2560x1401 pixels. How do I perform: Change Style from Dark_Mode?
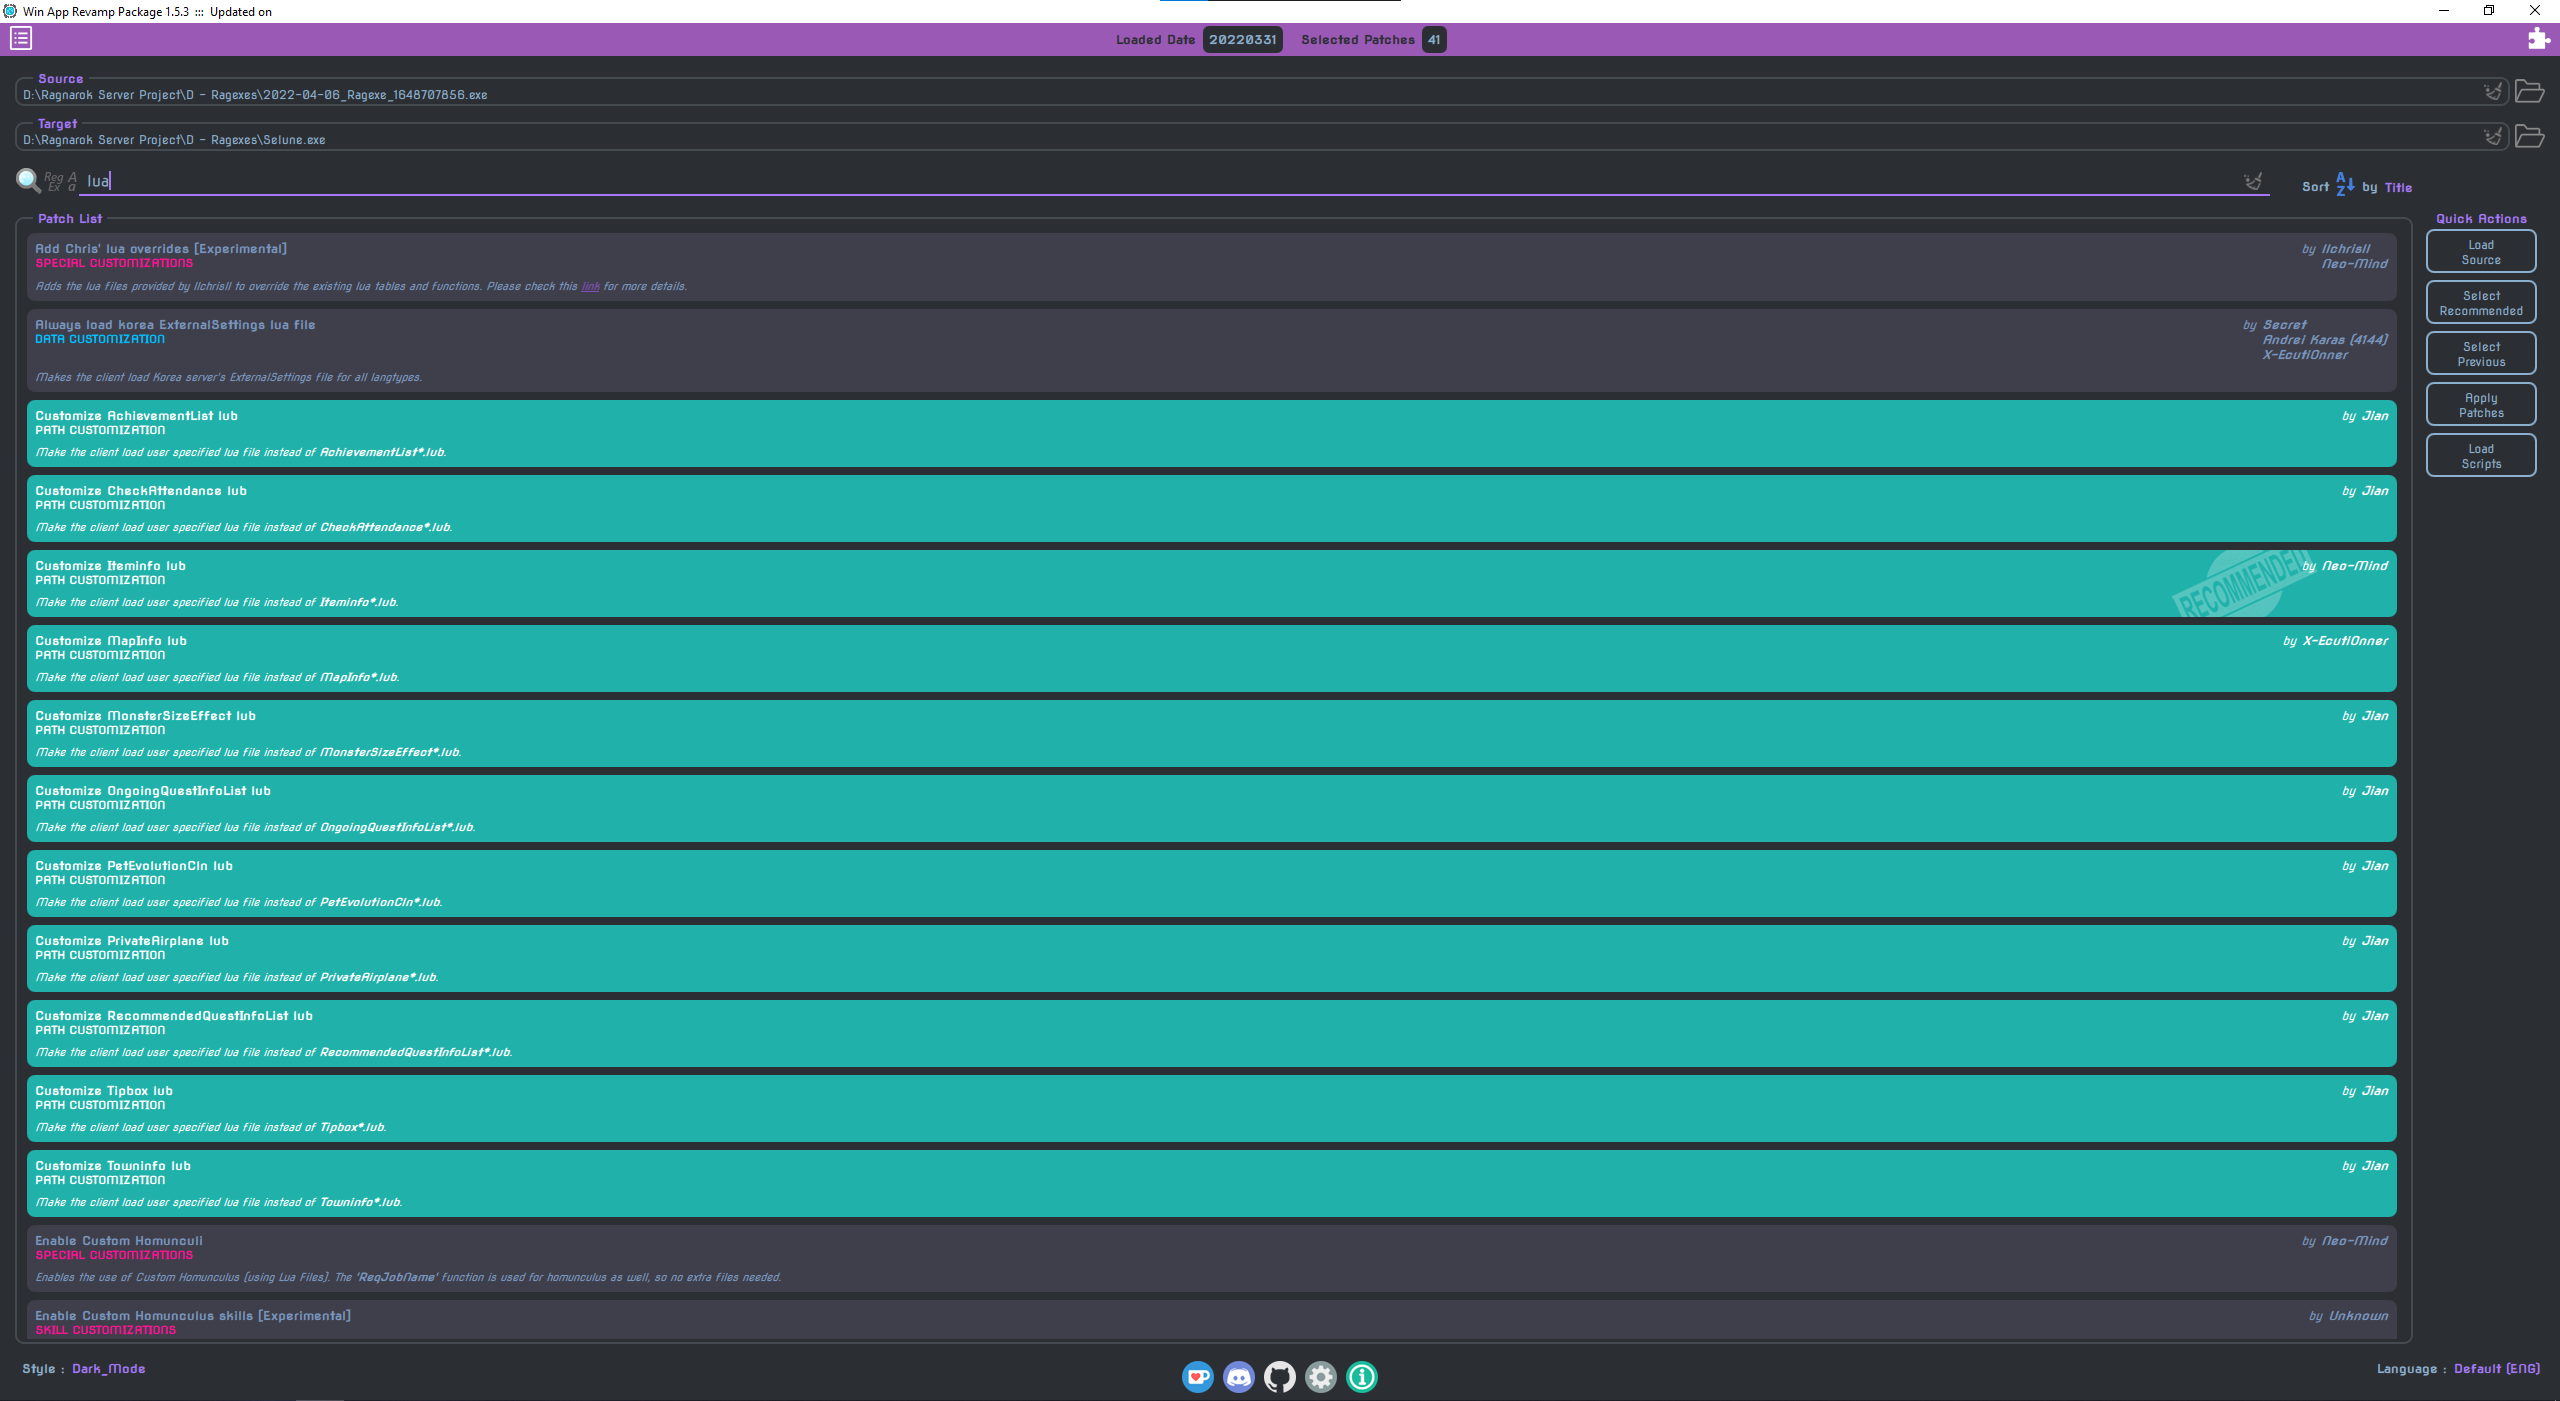coord(108,1368)
